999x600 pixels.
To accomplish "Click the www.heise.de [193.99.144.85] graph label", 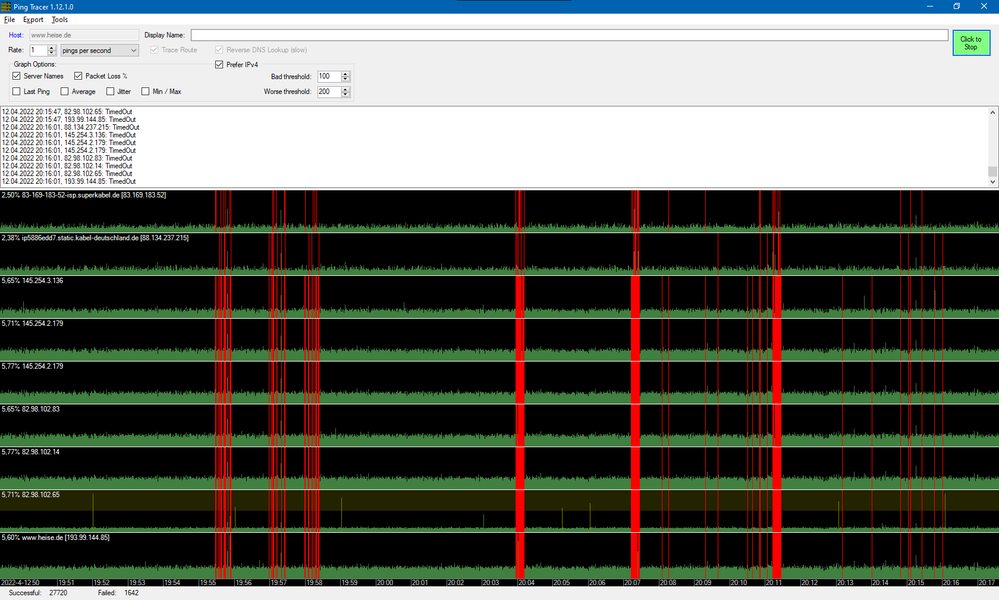I will (55, 537).
